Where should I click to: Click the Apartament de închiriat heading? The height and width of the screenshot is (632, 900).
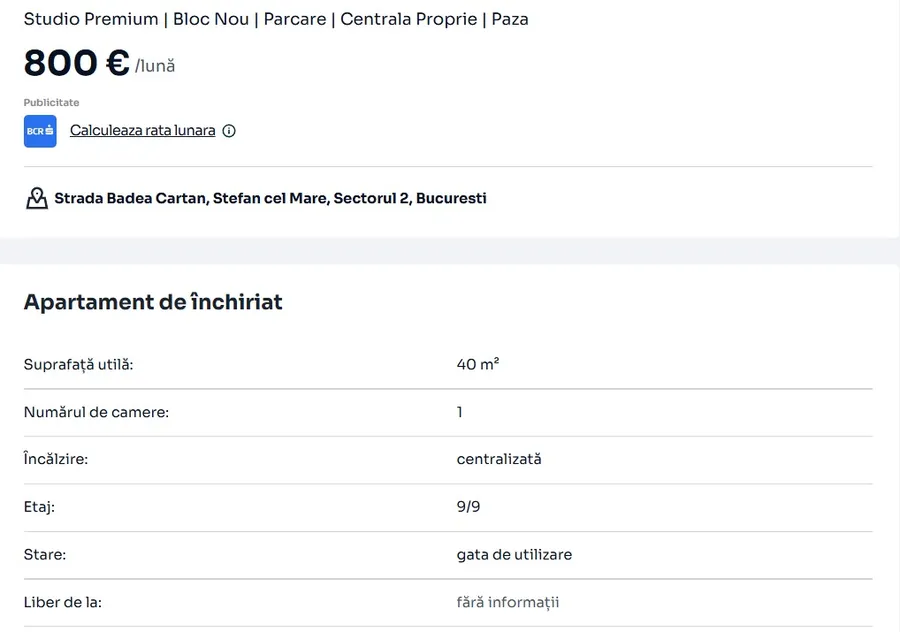[x=153, y=302]
